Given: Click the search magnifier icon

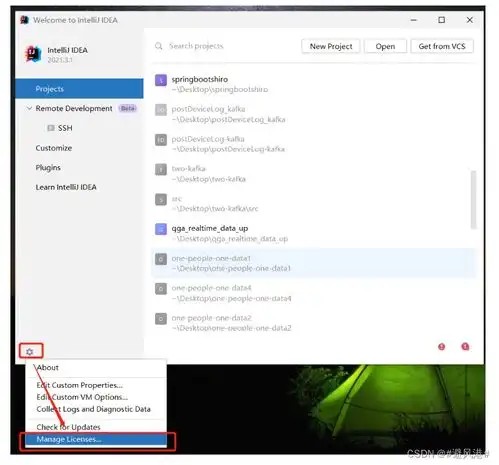Looking at the screenshot, I should (159, 46).
